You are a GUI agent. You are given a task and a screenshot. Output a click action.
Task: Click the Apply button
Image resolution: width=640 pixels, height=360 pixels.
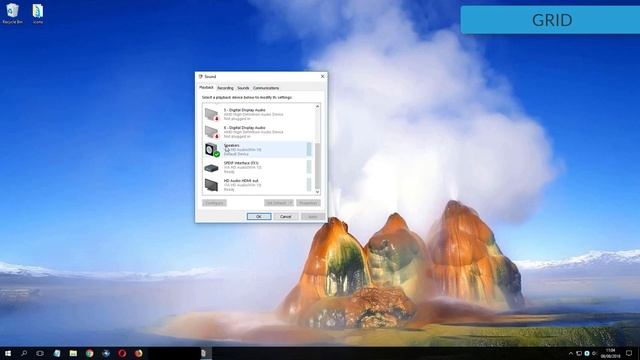[x=313, y=216]
